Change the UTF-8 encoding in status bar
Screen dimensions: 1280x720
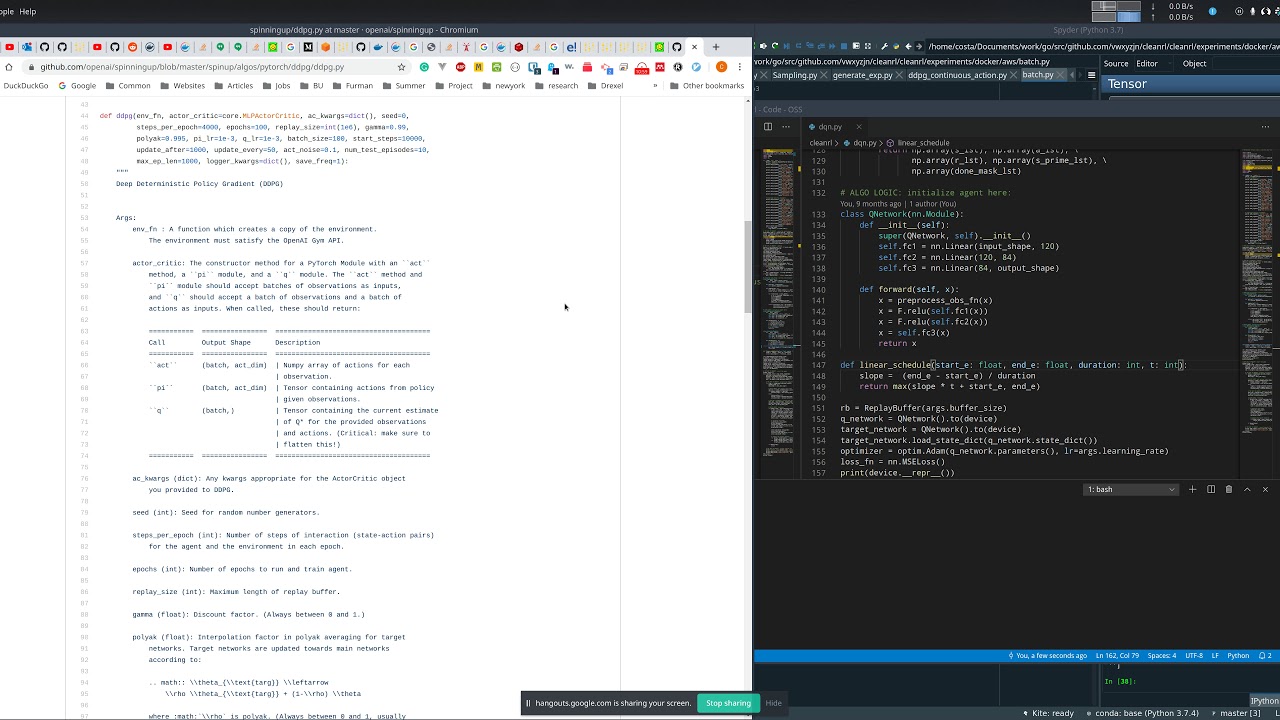pyautogui.click(x=1194, y=656)
